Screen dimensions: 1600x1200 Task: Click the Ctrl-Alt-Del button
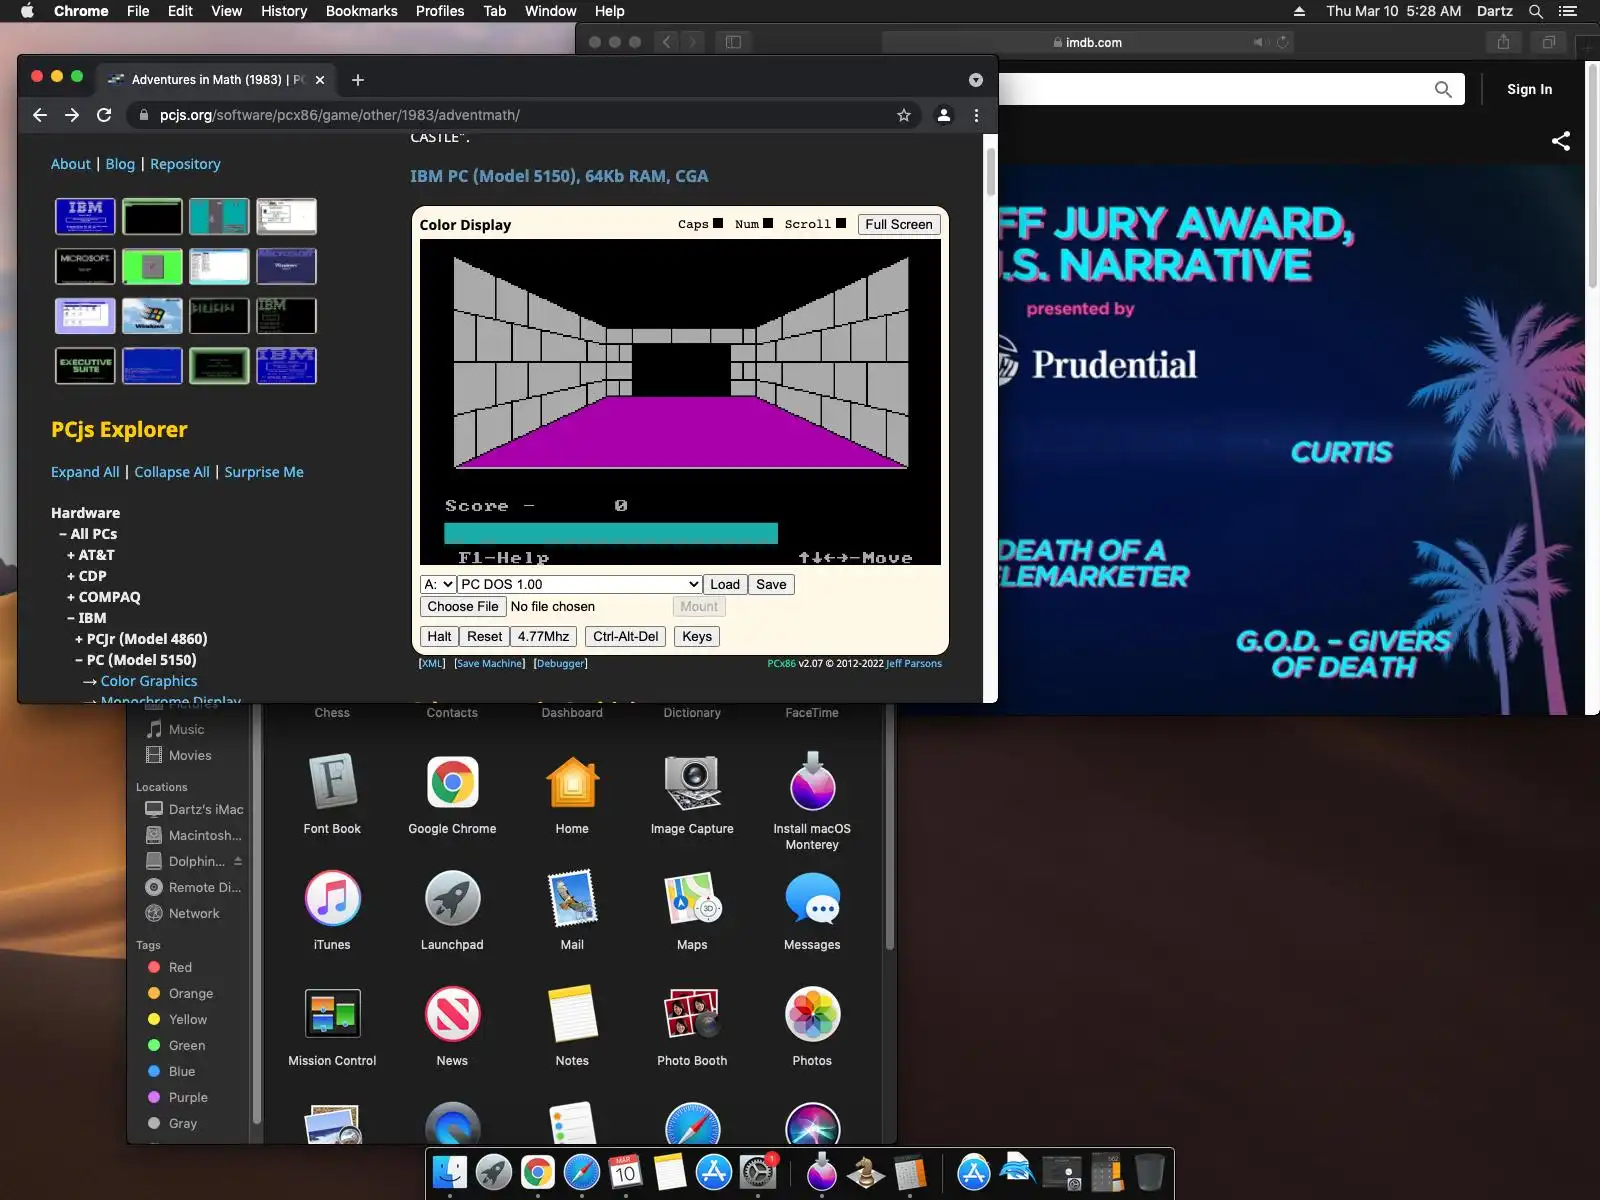click(626, 637)
